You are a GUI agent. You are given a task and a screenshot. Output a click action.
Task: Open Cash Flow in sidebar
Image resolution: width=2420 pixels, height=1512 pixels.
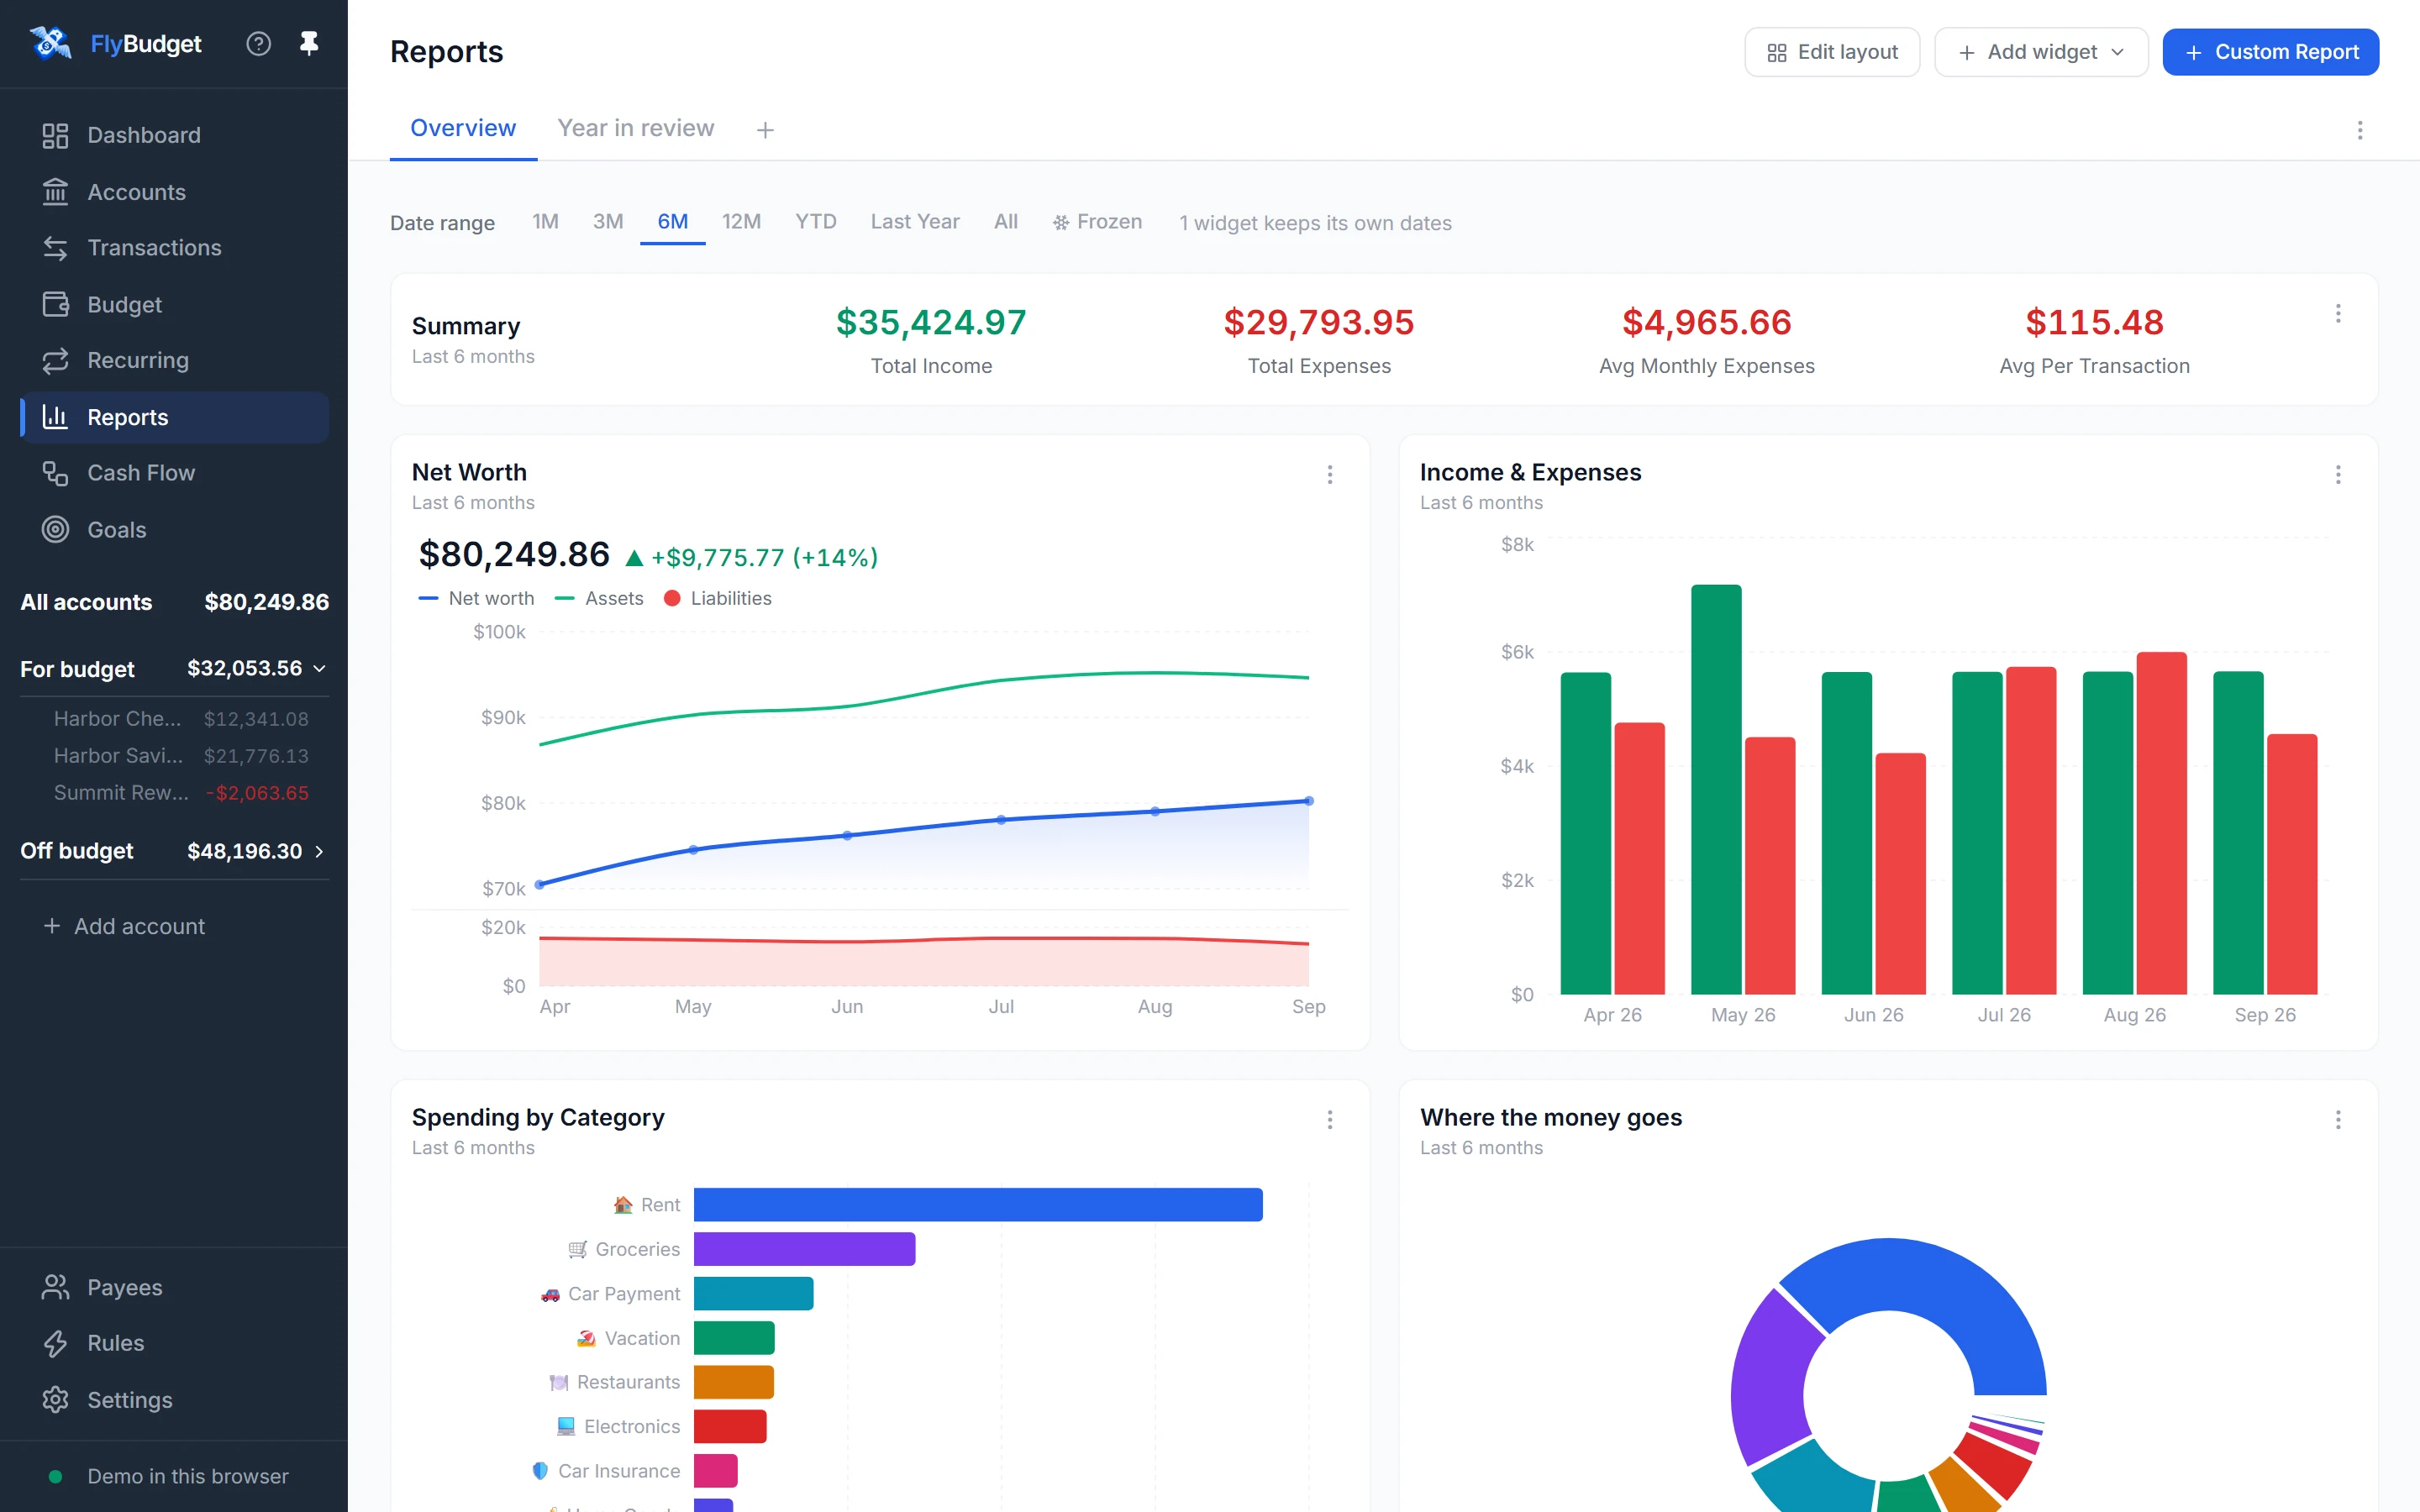click(x=174, y=473)
